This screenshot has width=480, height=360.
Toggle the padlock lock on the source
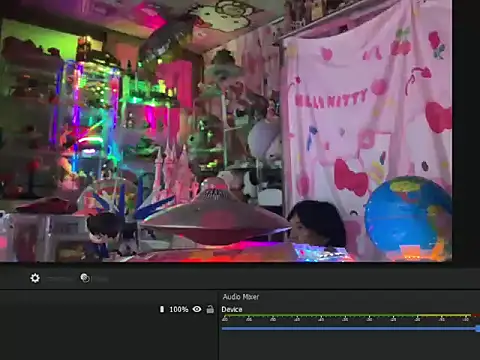click(x=210, y=309)
